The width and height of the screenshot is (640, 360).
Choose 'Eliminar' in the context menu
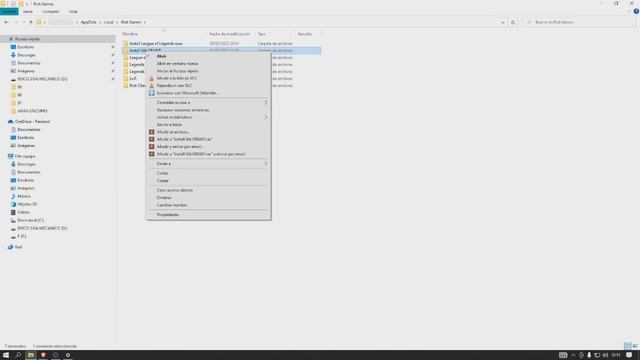(x=164, y=198)
